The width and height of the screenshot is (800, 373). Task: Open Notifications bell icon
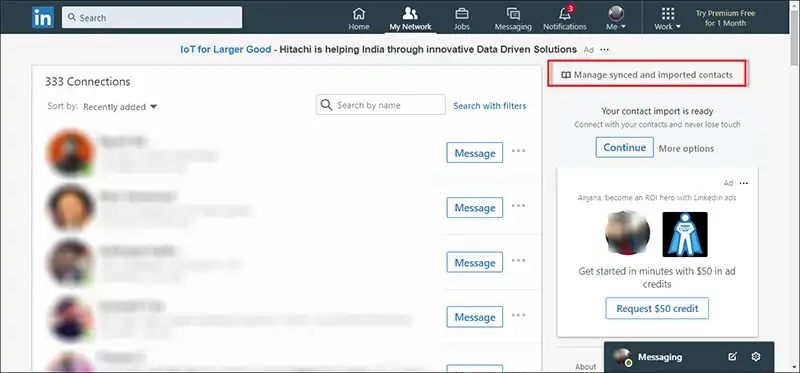click(564, 18)
